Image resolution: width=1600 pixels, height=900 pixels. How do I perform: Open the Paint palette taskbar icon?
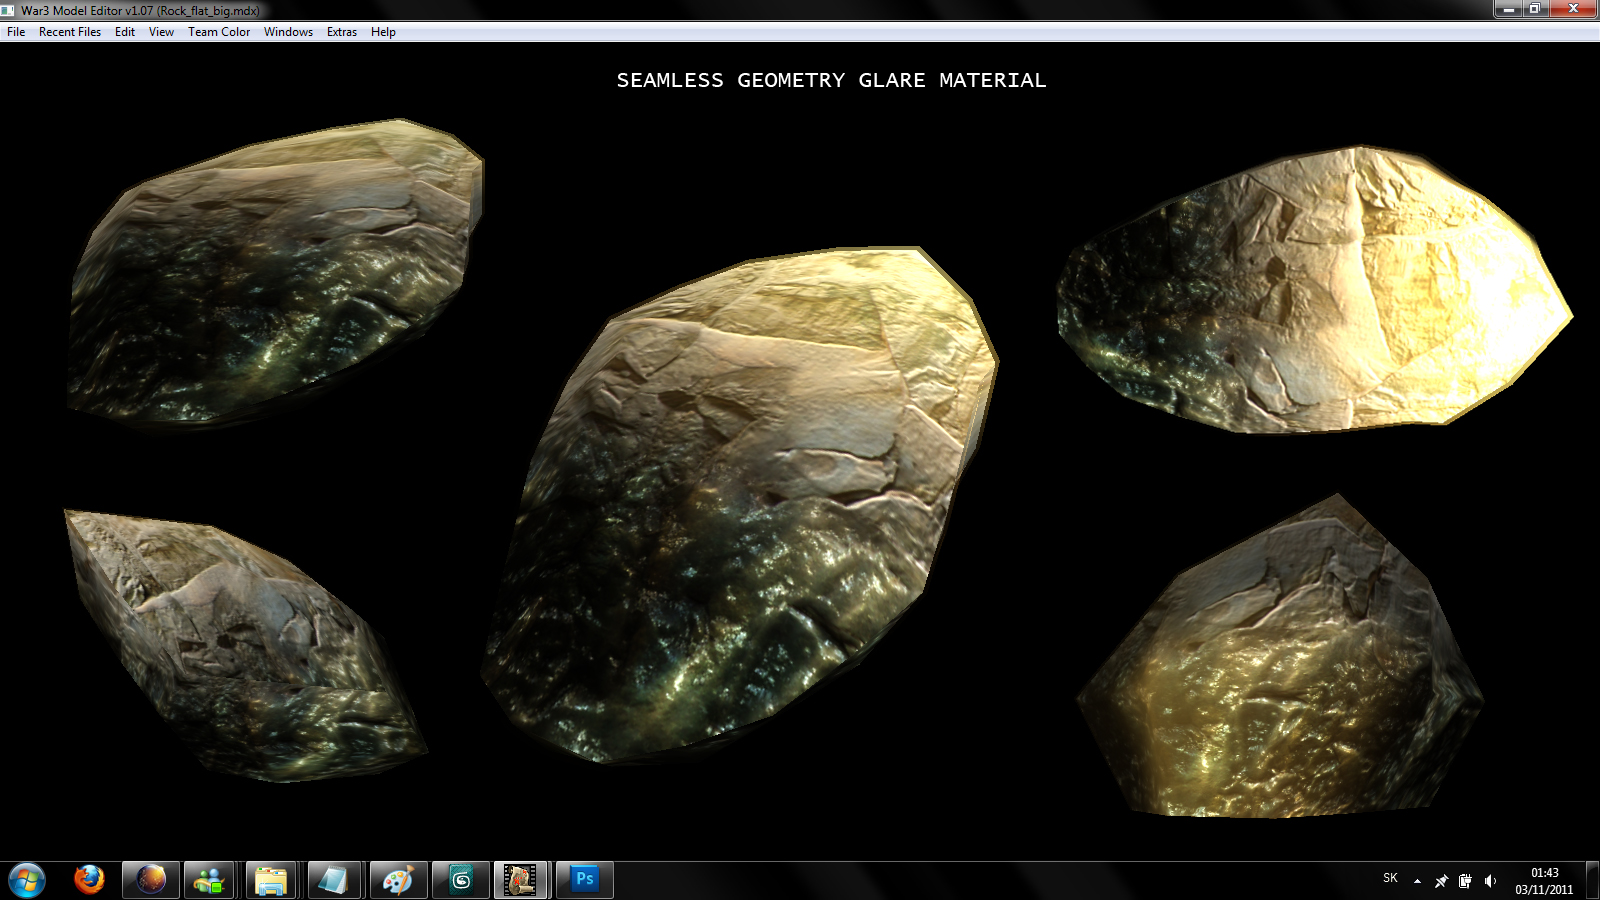[397, 880]
